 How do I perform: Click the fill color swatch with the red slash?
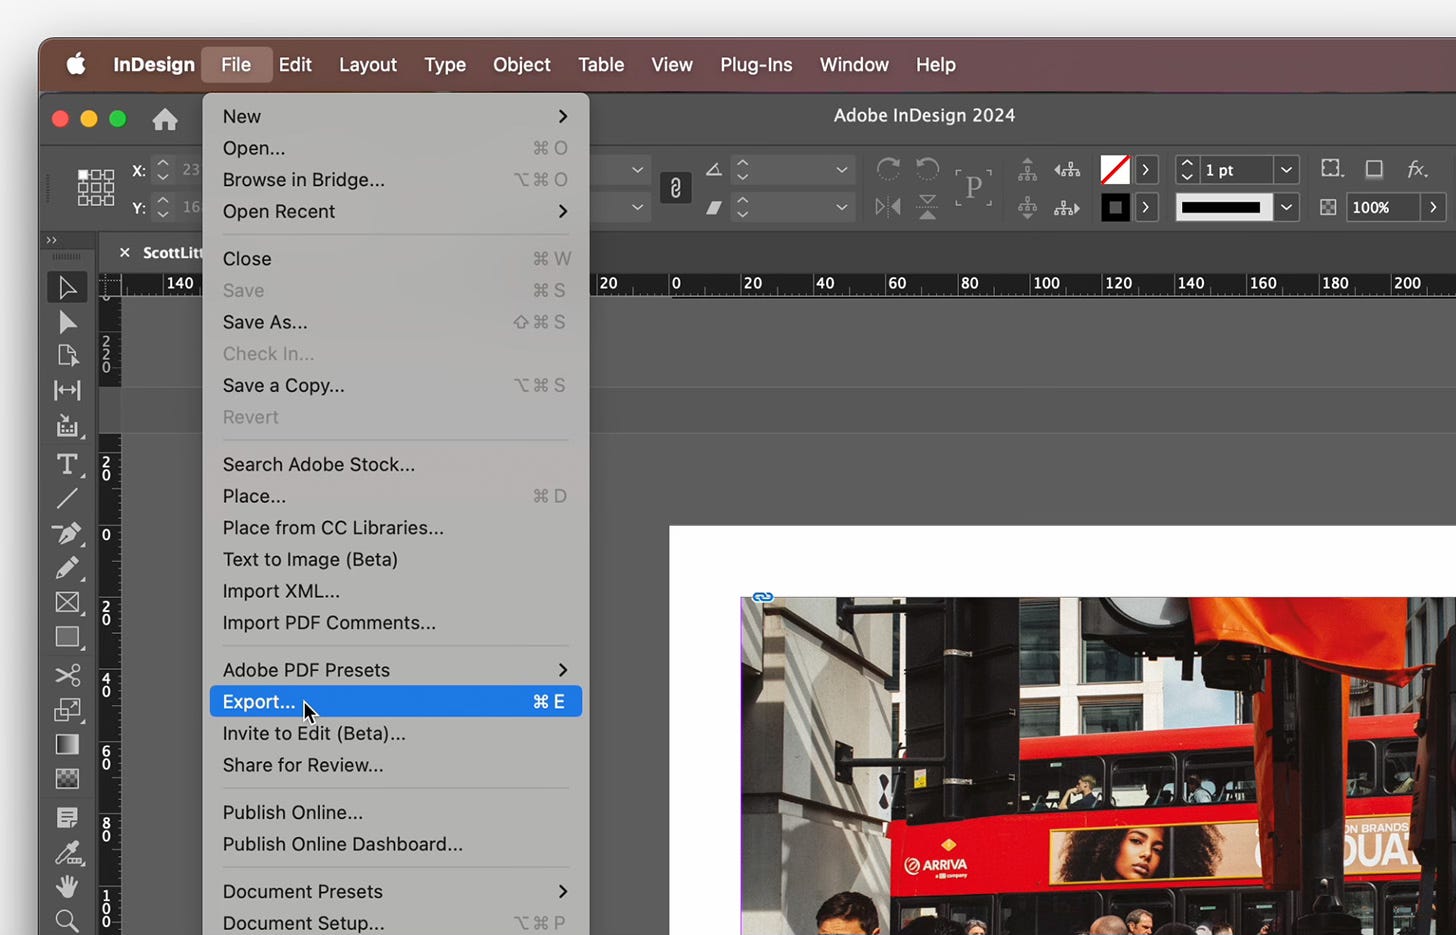1114,170
